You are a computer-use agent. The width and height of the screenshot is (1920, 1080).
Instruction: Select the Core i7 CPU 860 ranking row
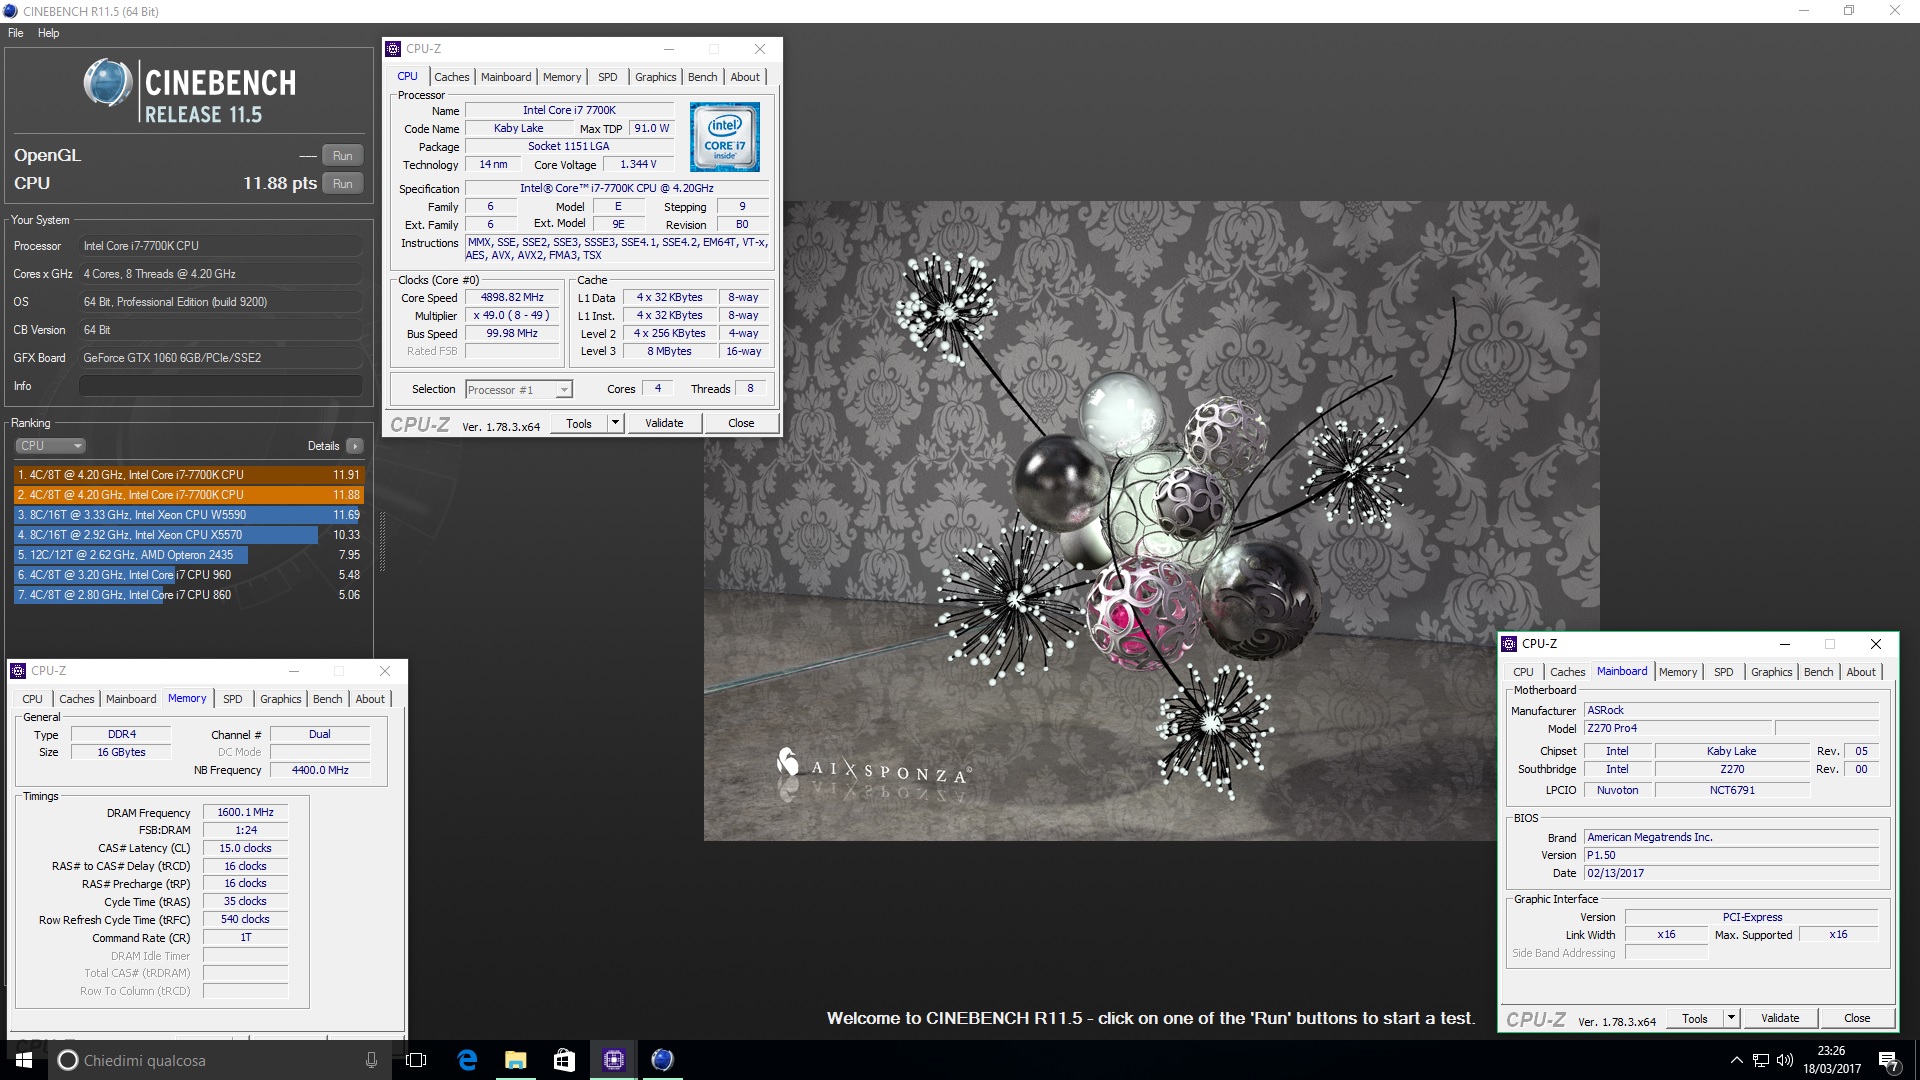189,595
